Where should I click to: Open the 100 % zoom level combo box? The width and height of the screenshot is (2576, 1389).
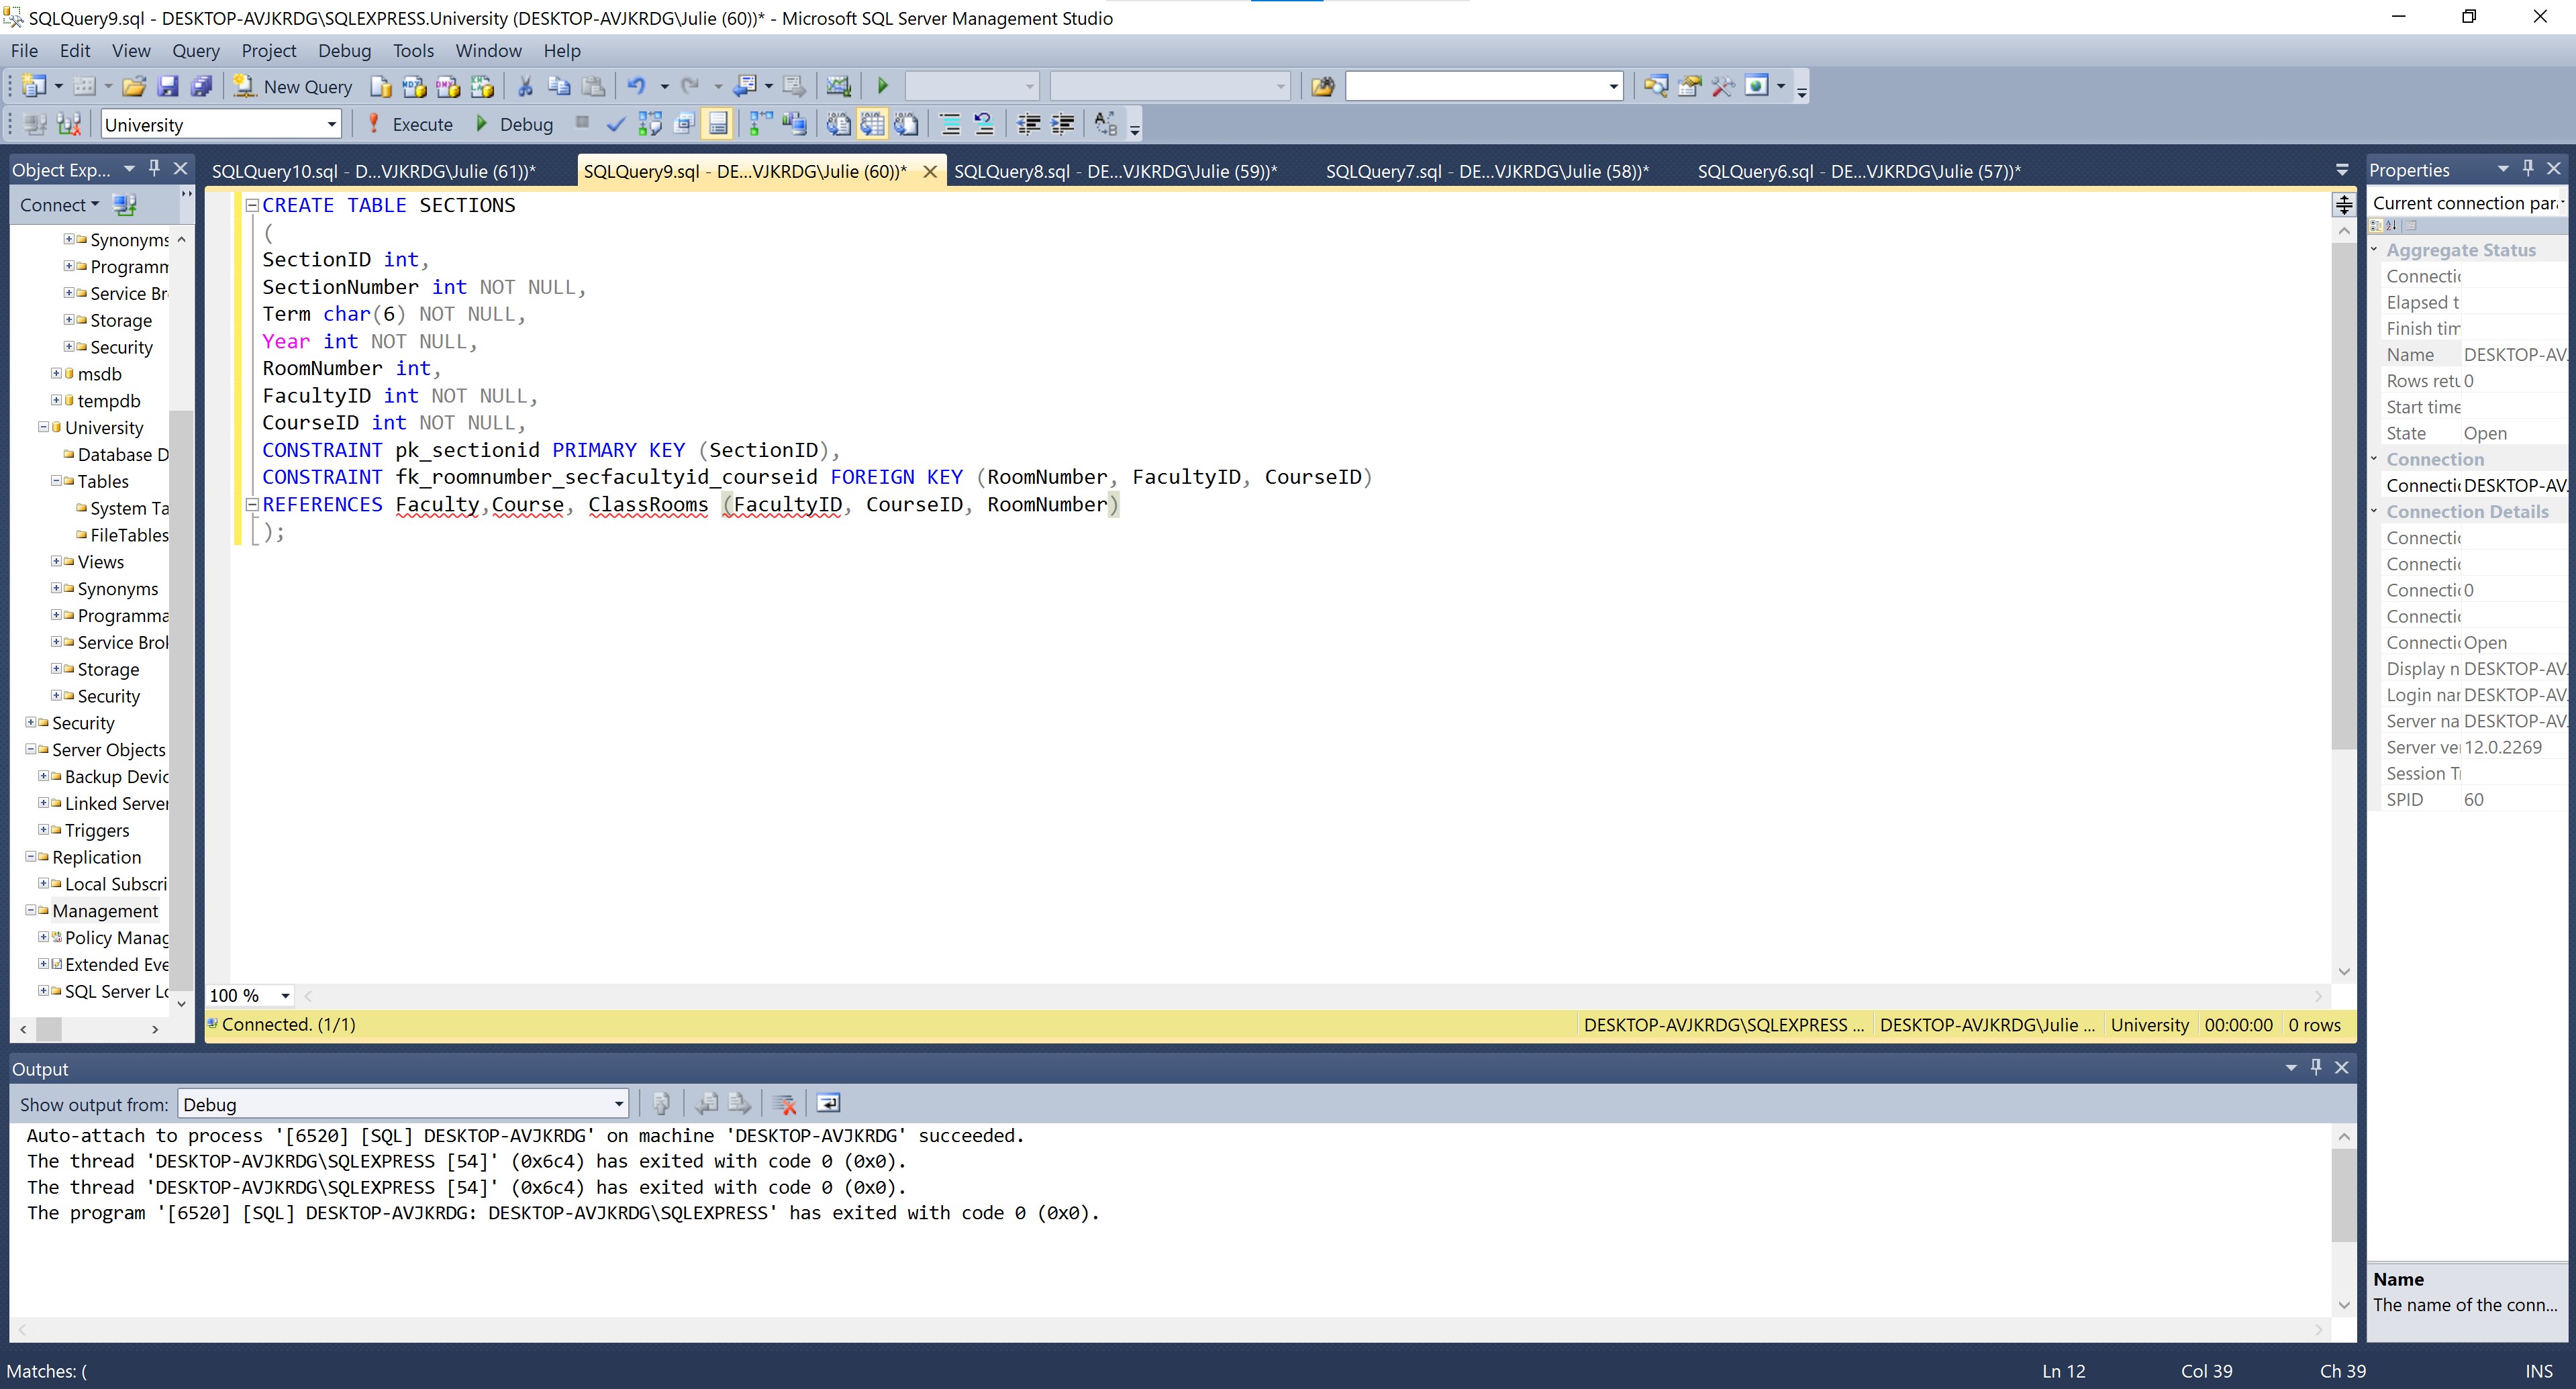pos(250,995)
